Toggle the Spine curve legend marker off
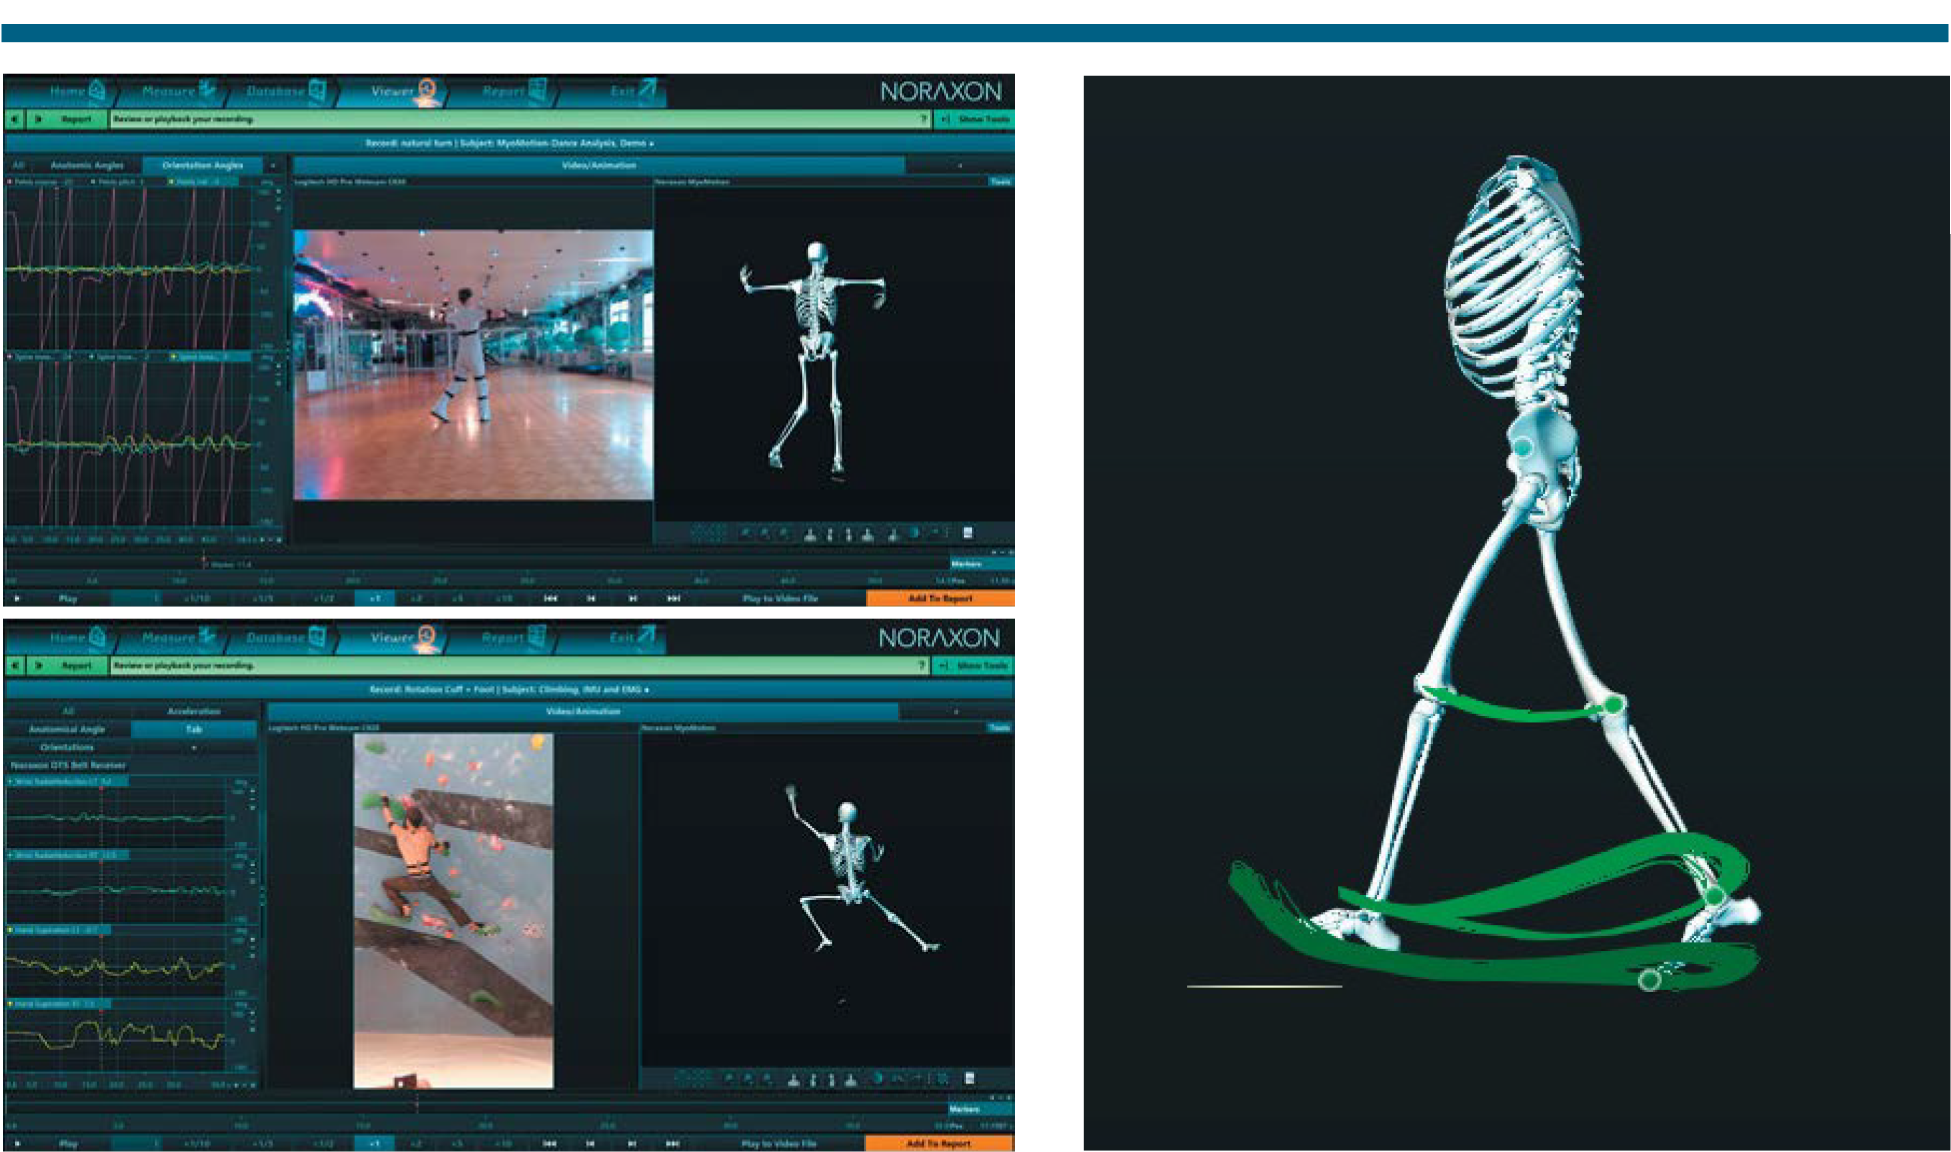This screenshot has height=1152, width=1951. (11, 357)
